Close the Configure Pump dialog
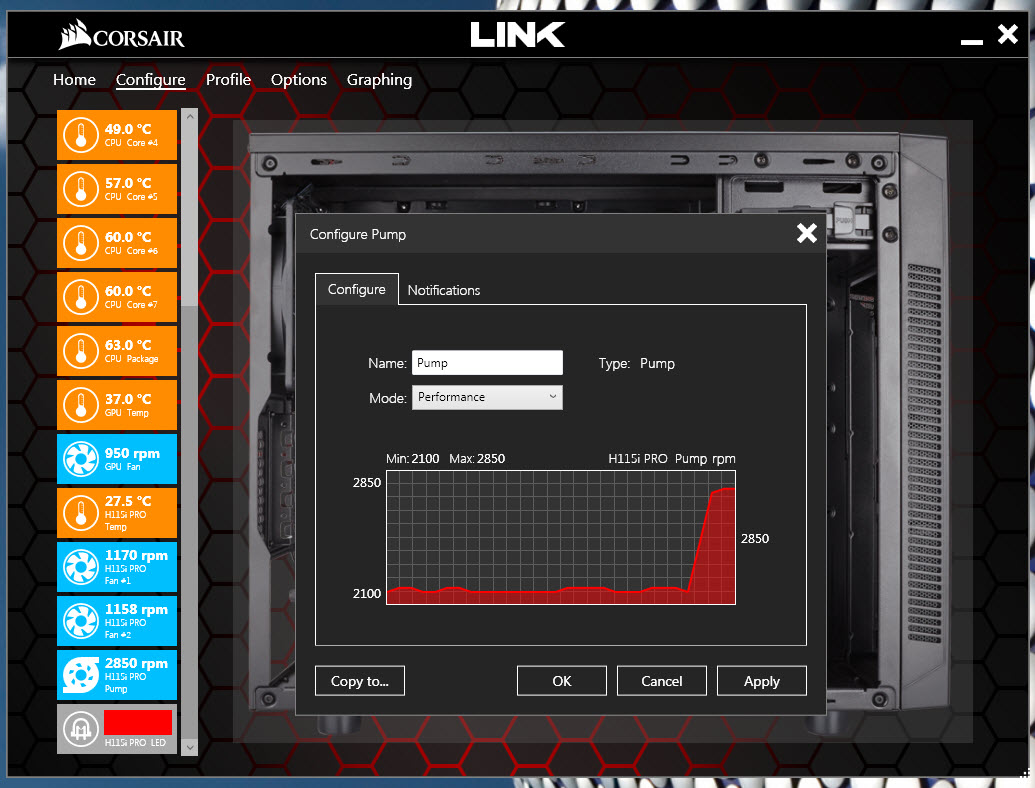The height and width of the screenshot is (788, 1035). pos(807,233)
